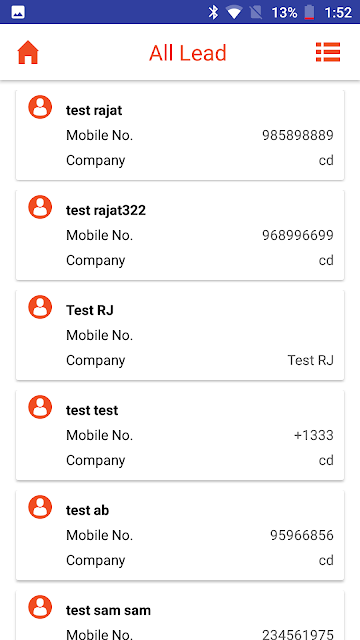Select the test test lead name
Image resolution: width=360 pixels, height=640 pixels.
(92, 410)
